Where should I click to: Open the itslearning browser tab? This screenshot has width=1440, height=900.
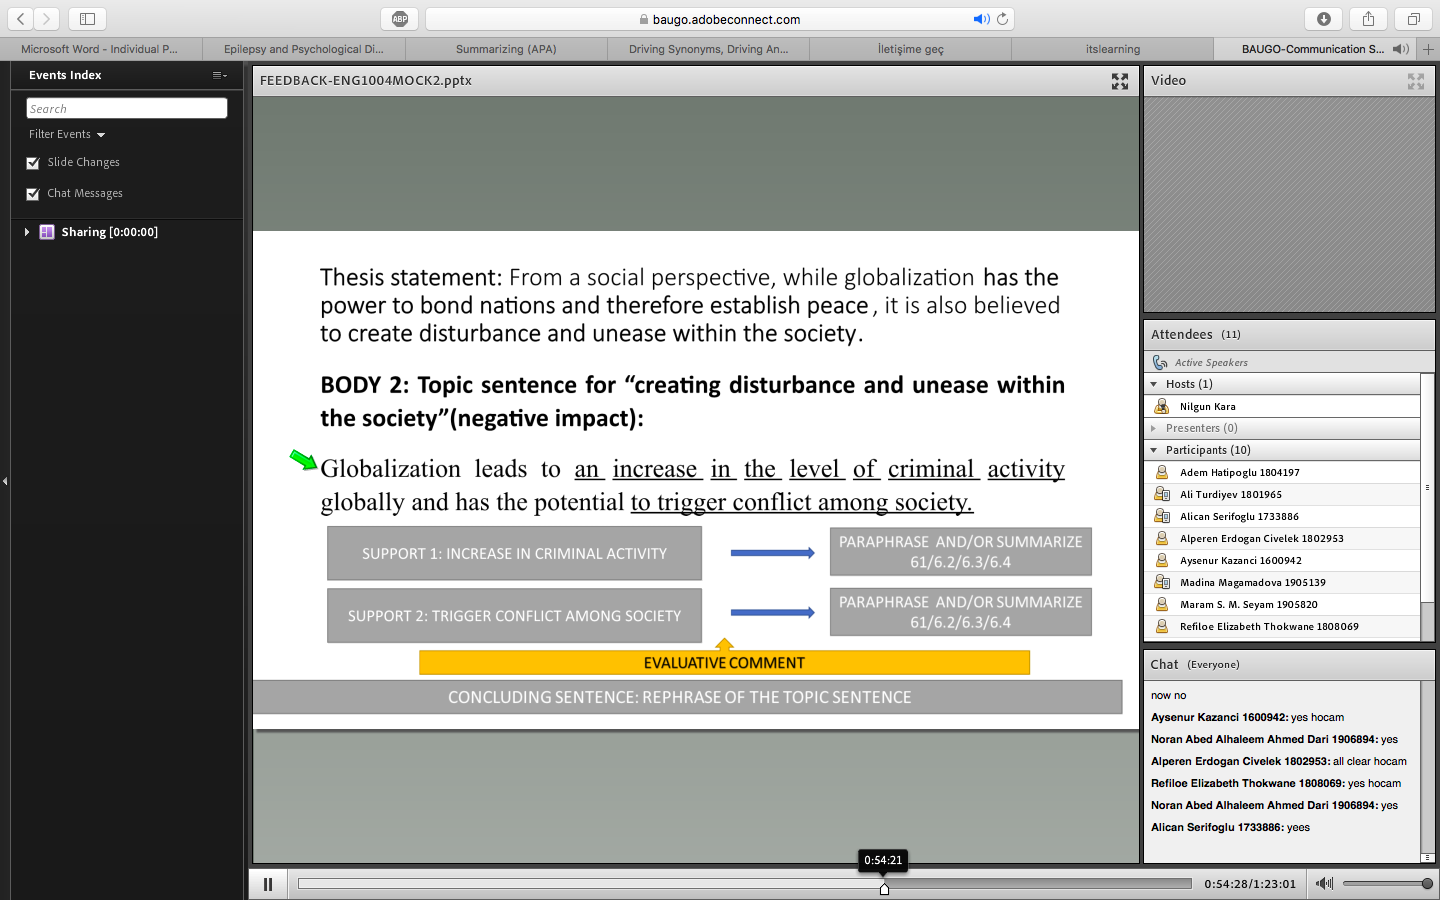click(x=1113, y=49)
